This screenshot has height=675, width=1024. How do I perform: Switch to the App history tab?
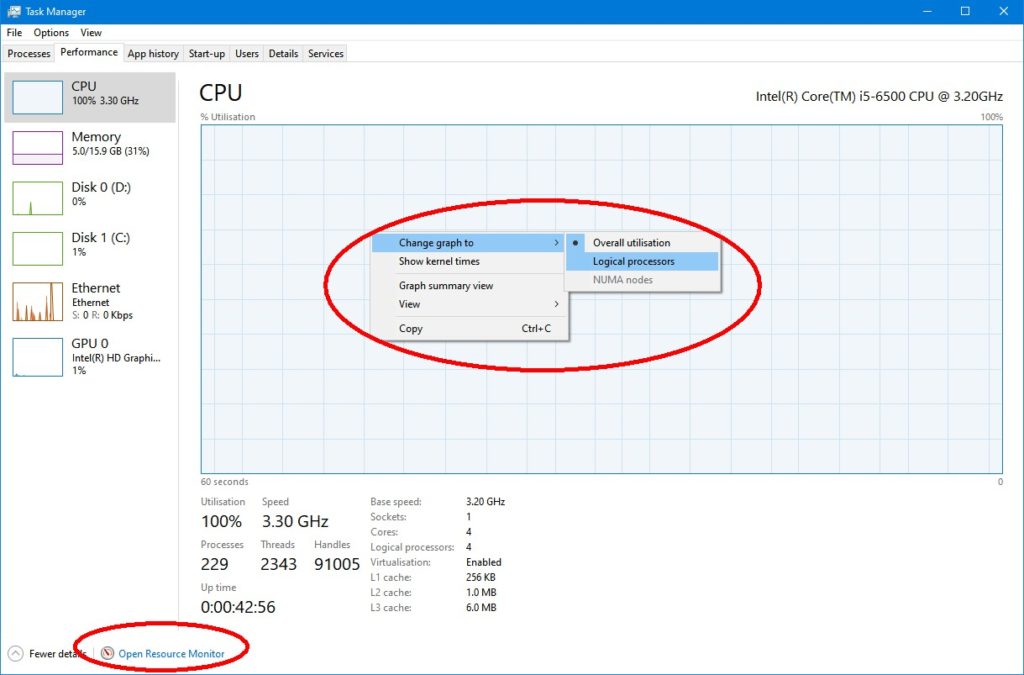(153, 54)
